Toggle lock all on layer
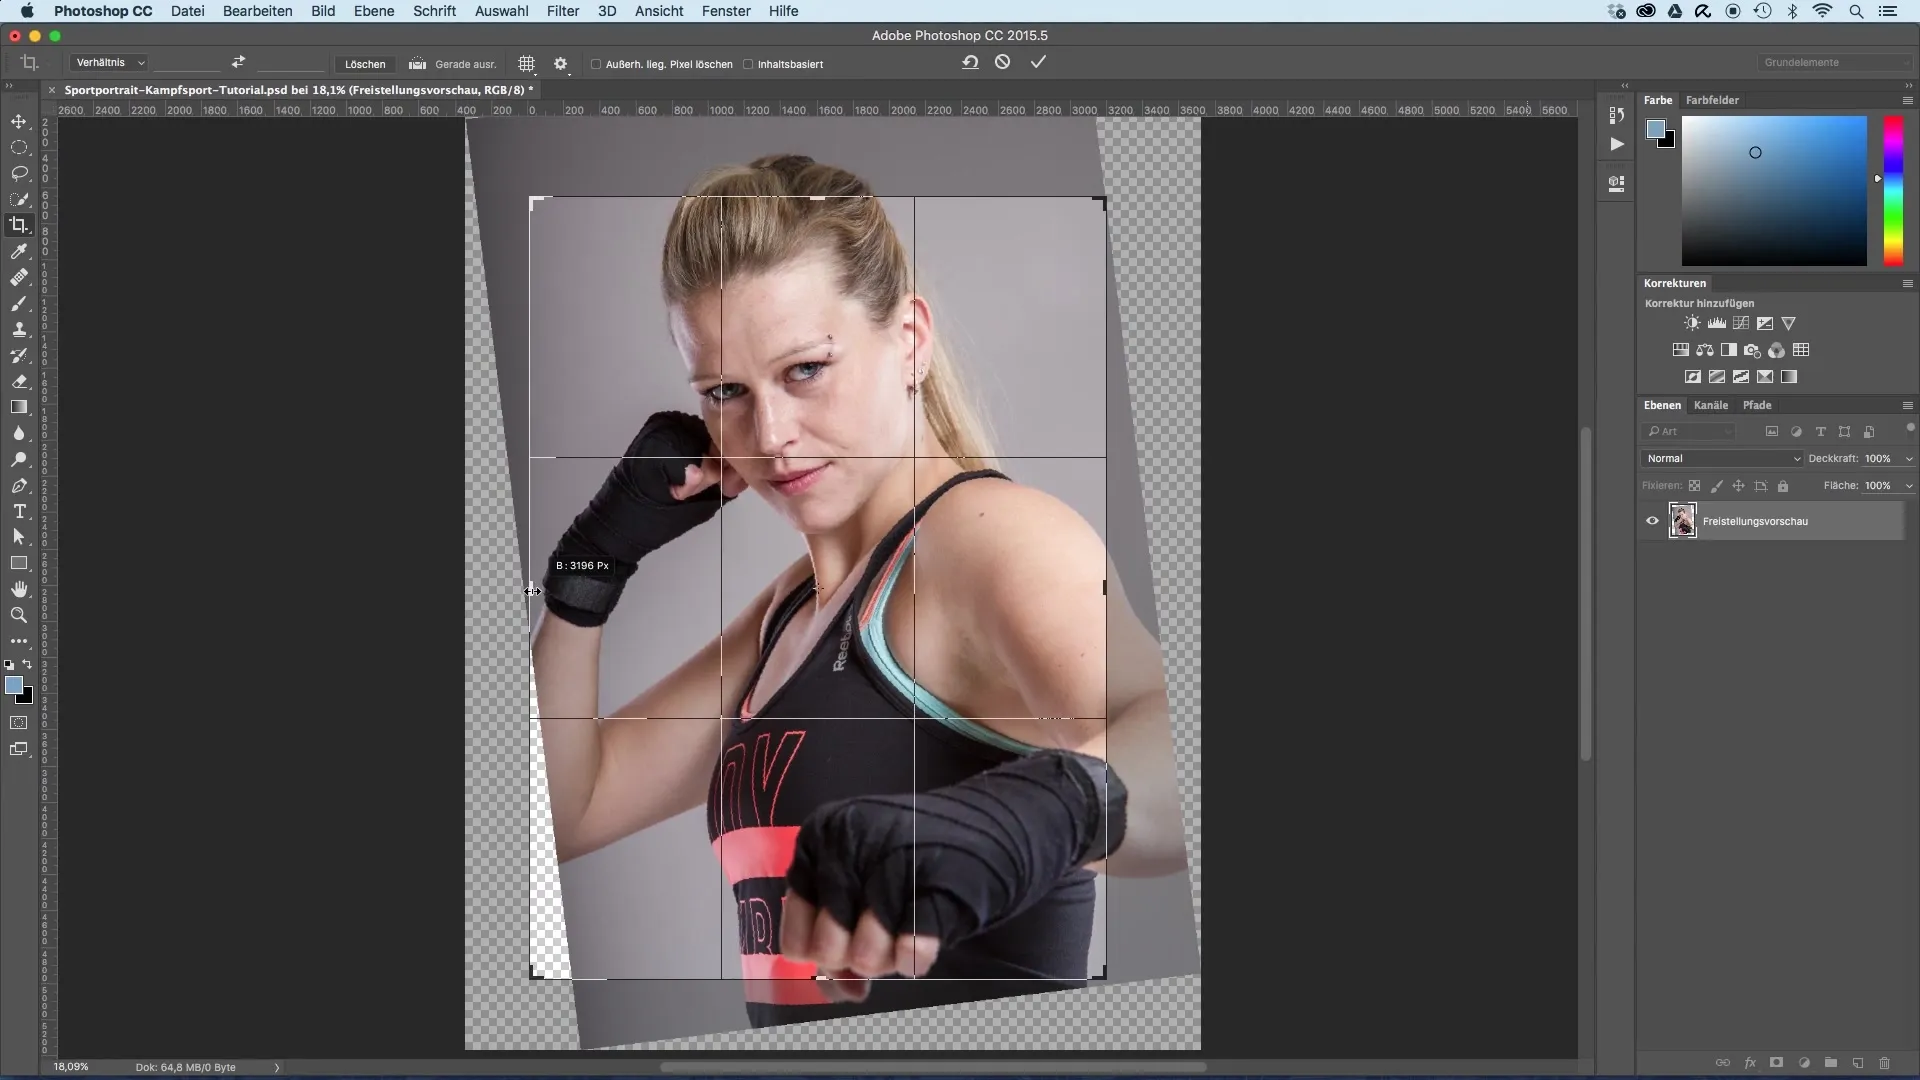Image resolution: width=1920 pixels, height=1080 pixels. click(1783, 486)
